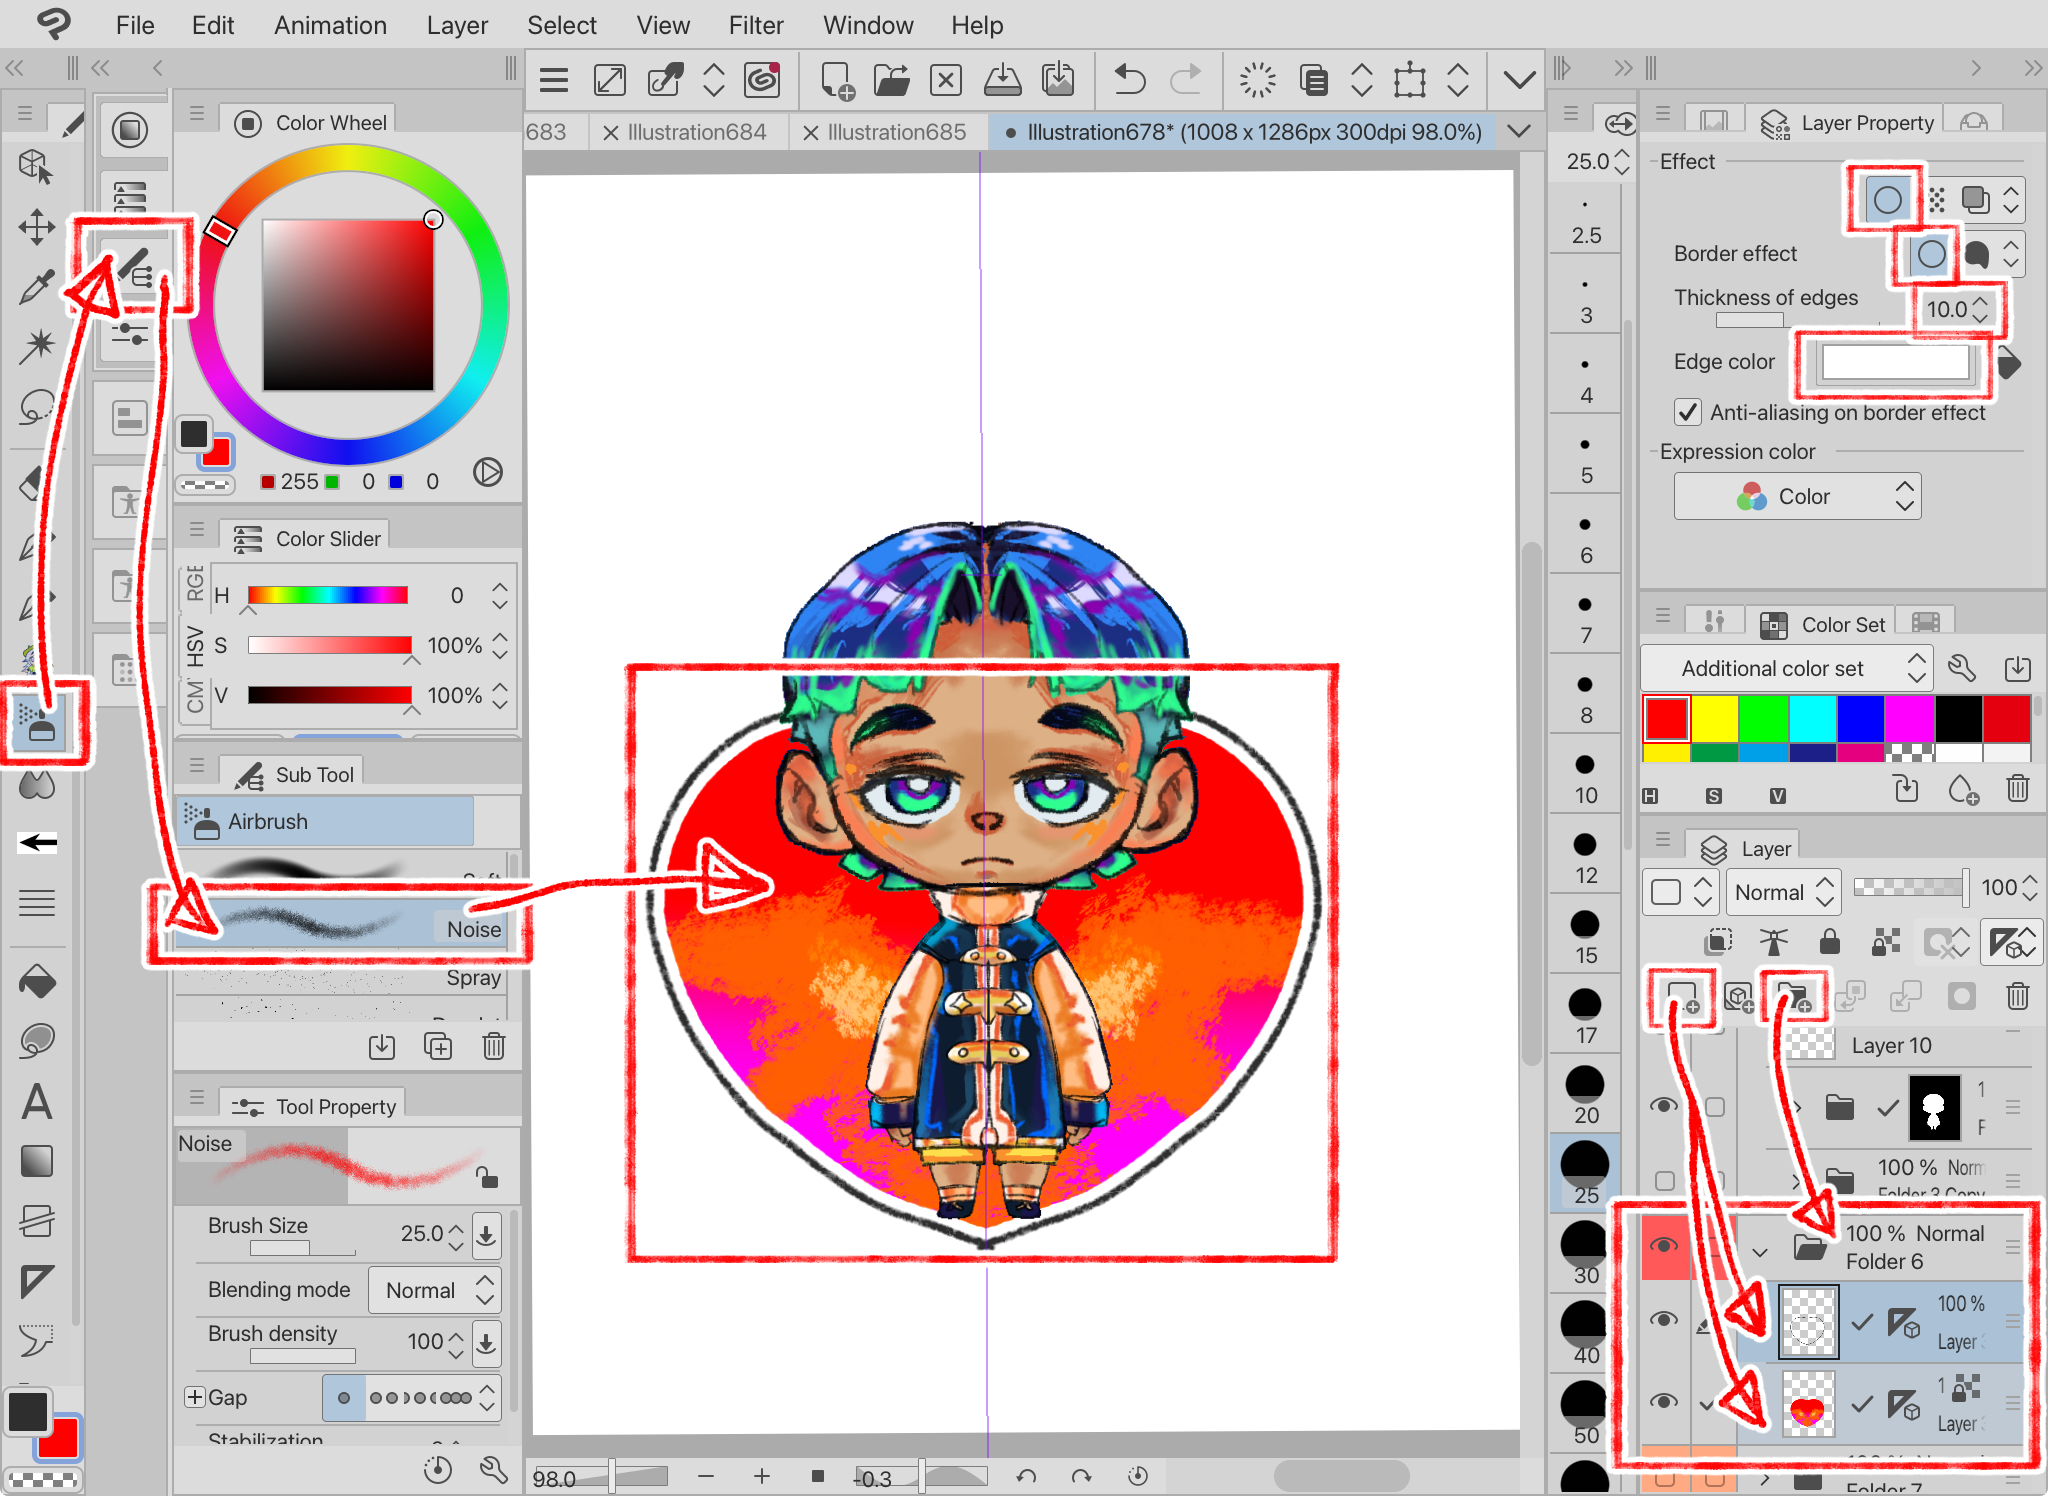Click the New layer folder icon
This screenshot has width=2048, height=1496.
[x=1794, y=997]
